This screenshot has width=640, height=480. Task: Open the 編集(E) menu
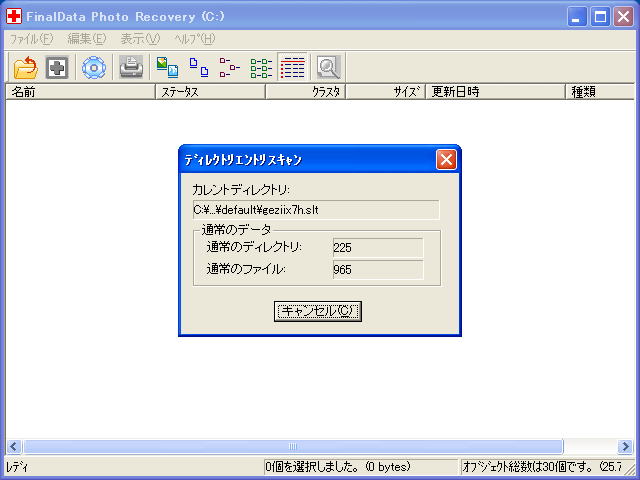point(87,39)
